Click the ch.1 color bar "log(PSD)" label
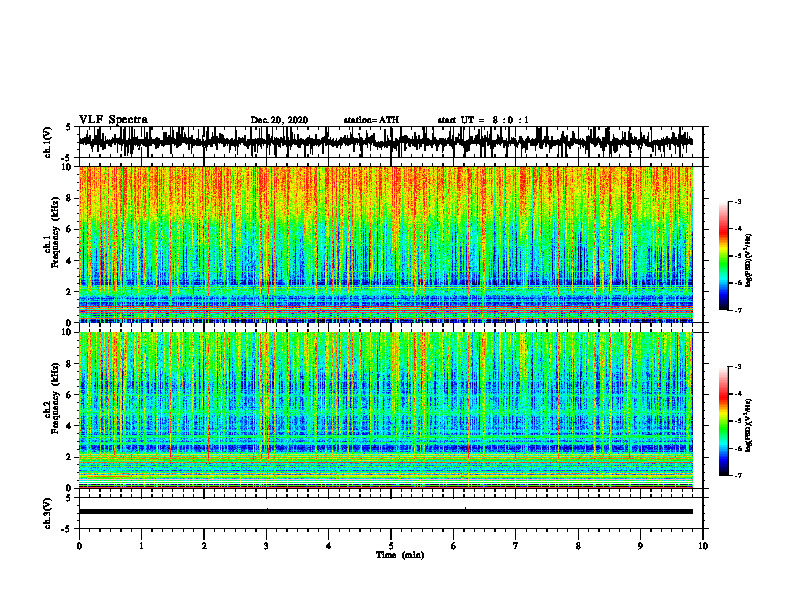This screenshot has height=612, width=792. click(x=750, y=261)
